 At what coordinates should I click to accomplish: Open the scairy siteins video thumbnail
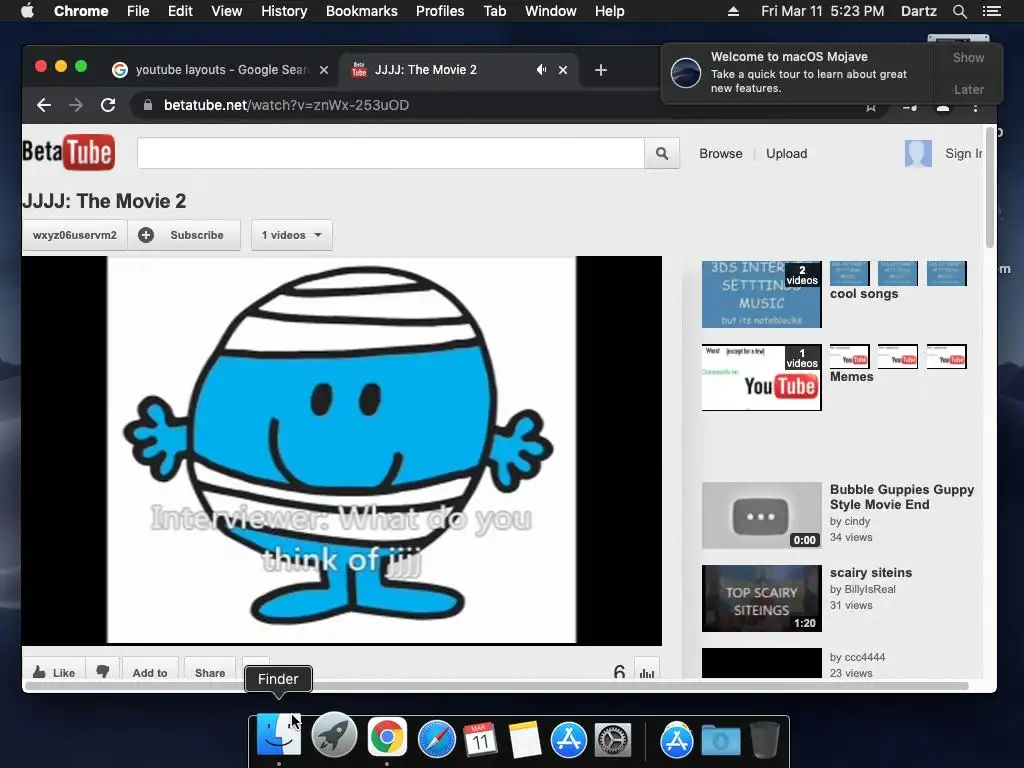[761, 598]
